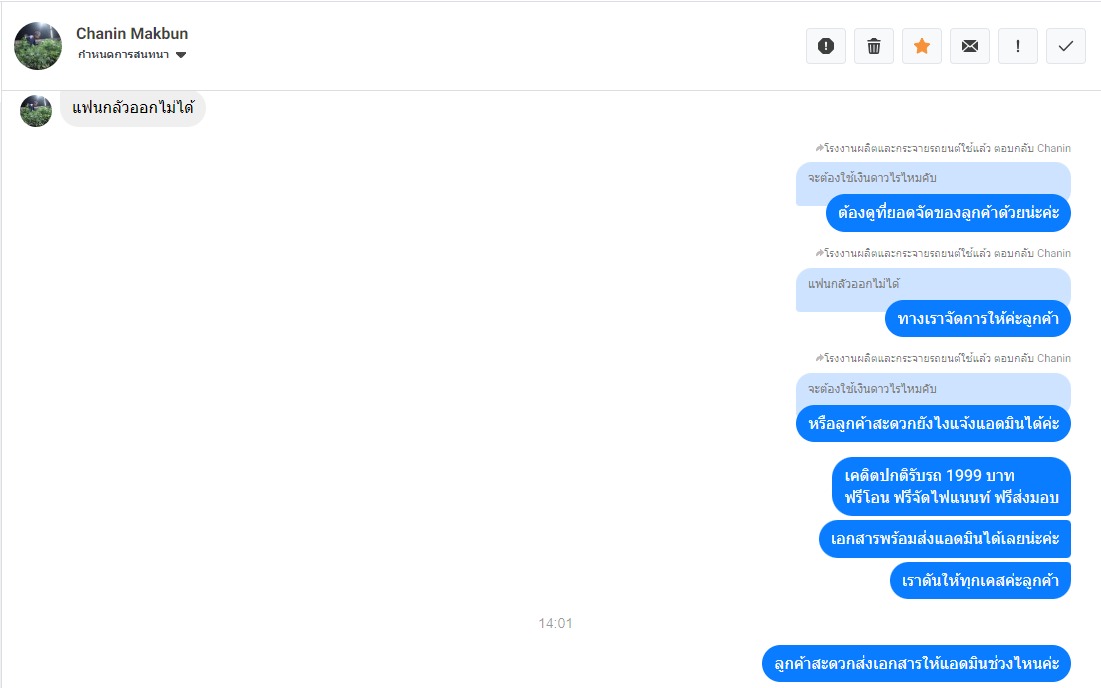Click small avatar beside แฟนกลัวออกไม่ได้ message
This screenshot has height=688, width=1101.
coord(36,110)
